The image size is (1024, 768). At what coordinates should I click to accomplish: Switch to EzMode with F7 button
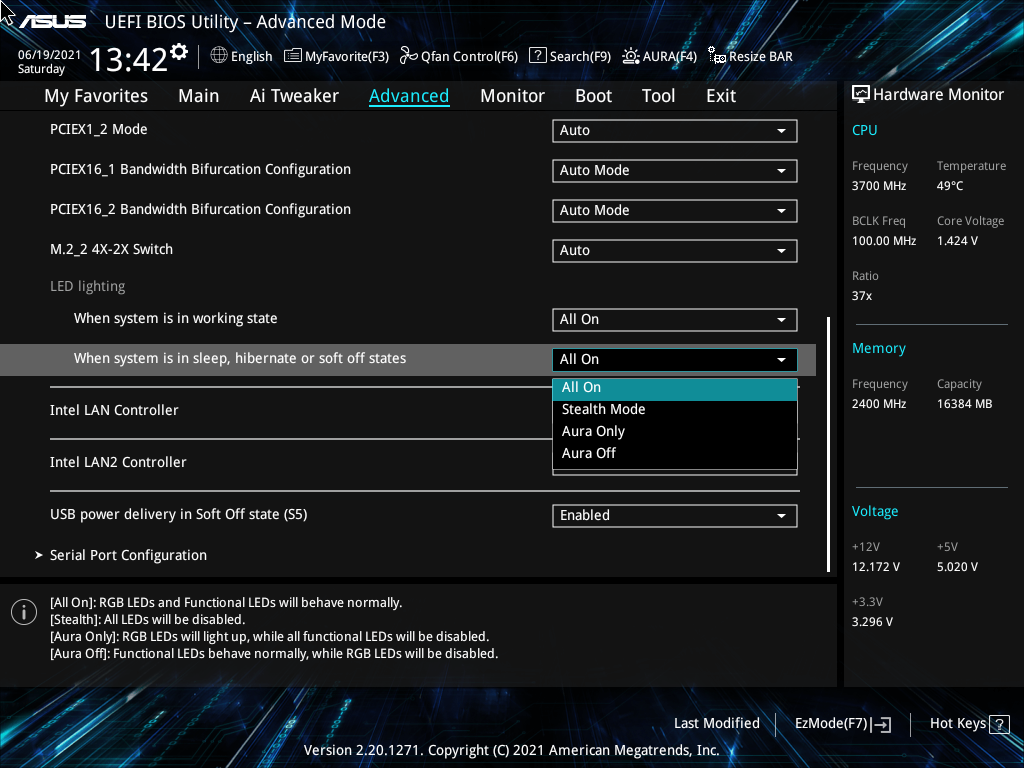(x=841, y=723)
